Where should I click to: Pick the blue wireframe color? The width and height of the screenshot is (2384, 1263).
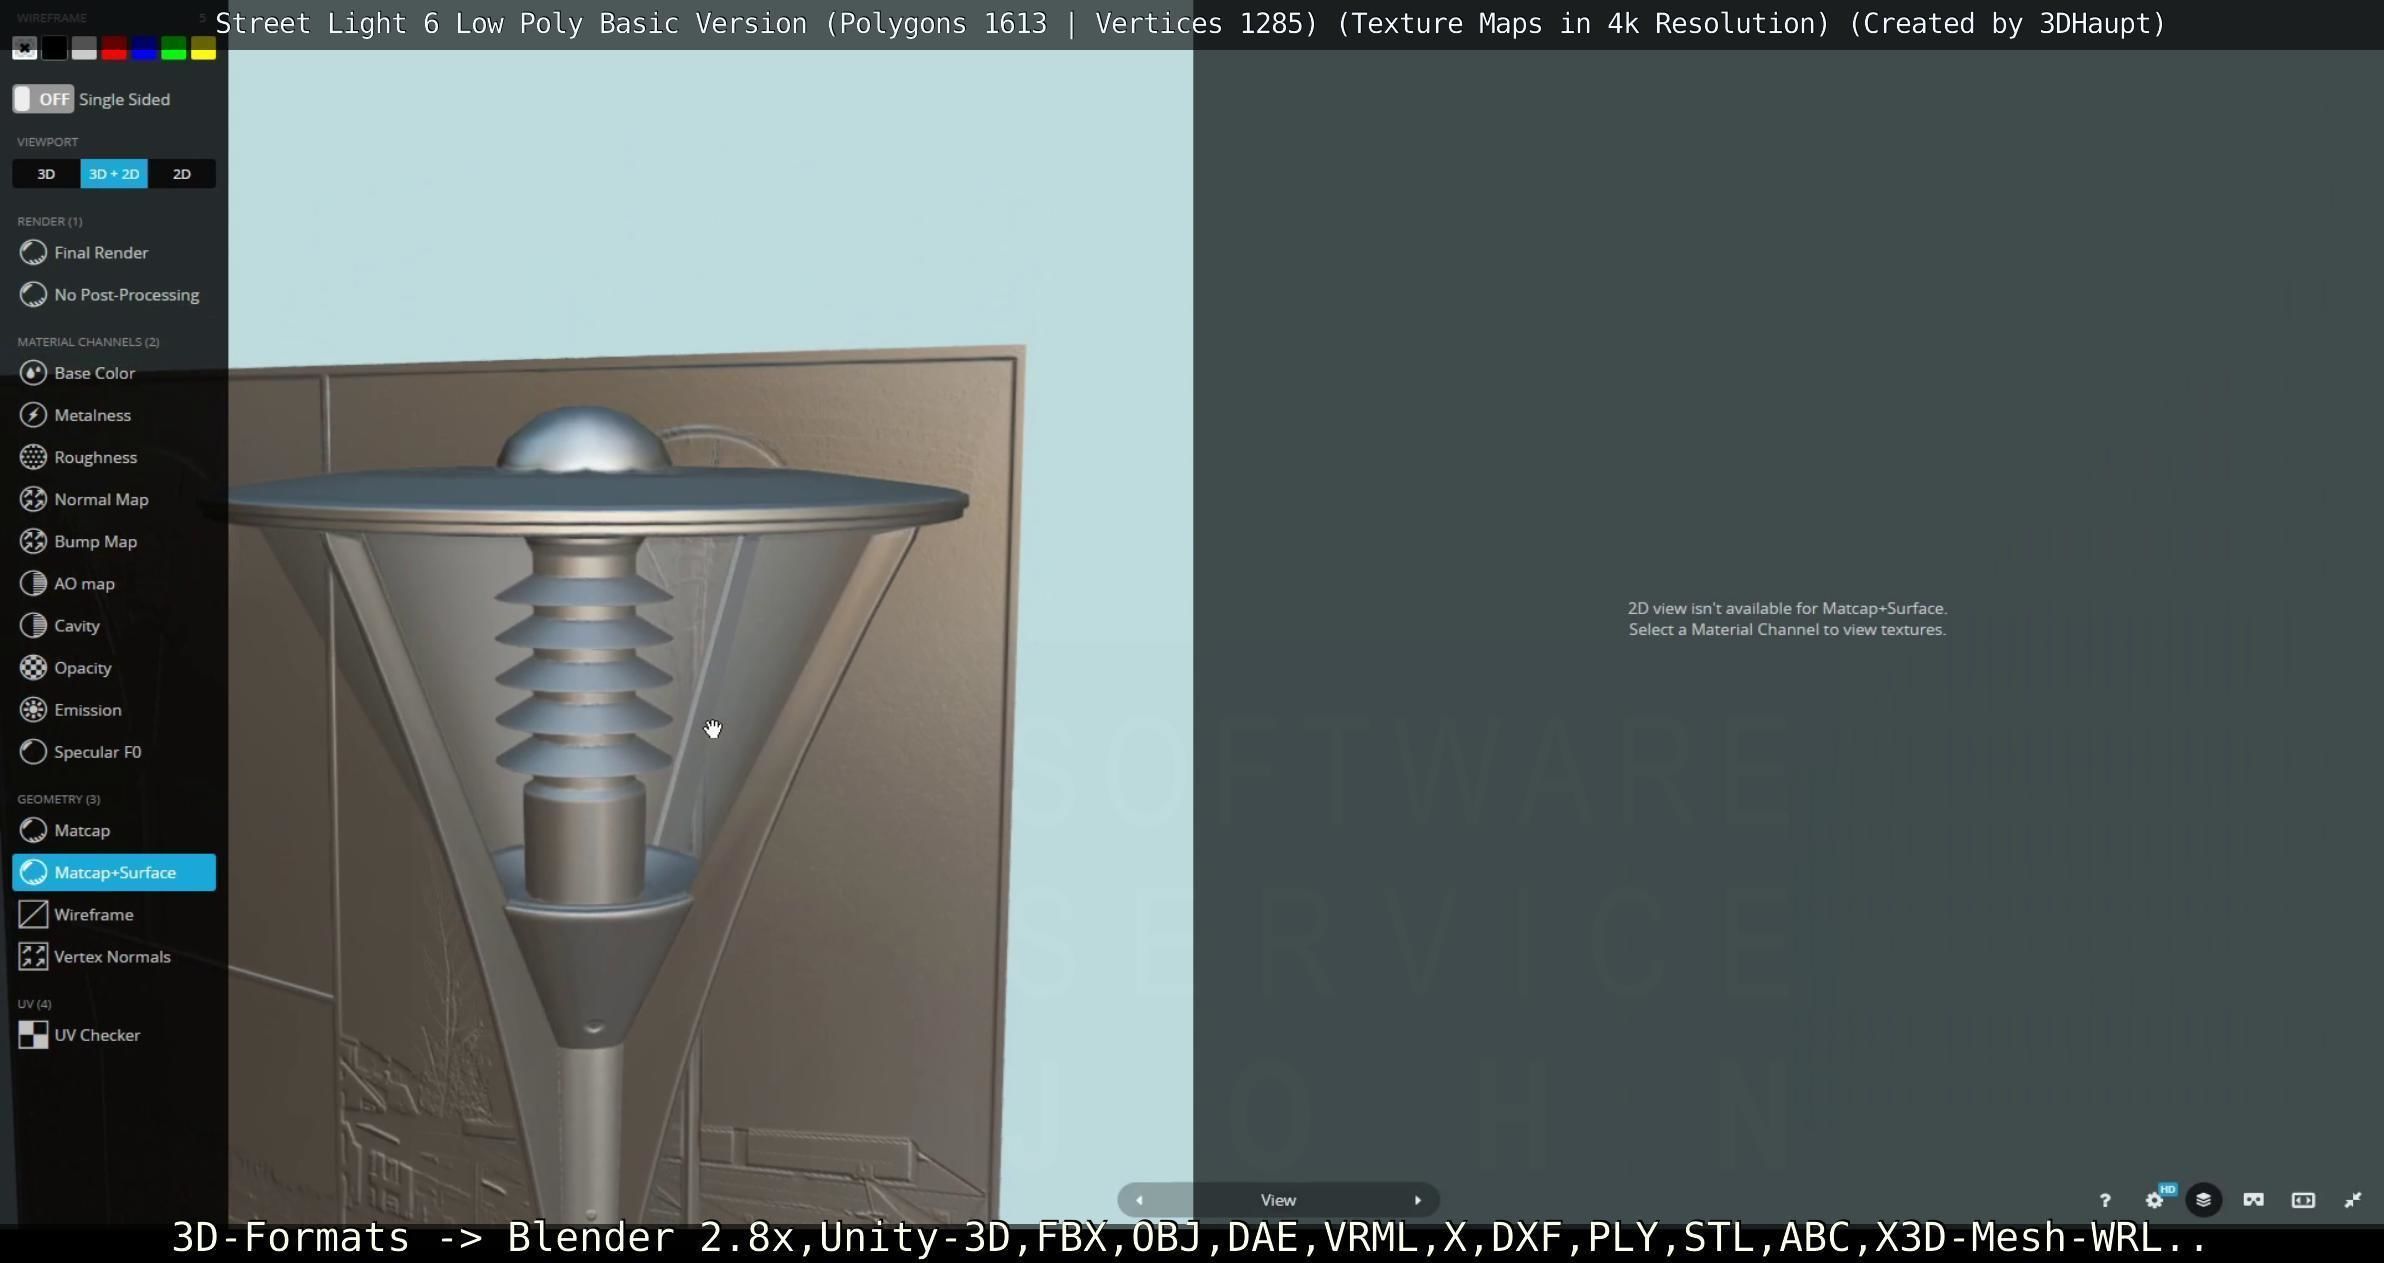(144, 48)
